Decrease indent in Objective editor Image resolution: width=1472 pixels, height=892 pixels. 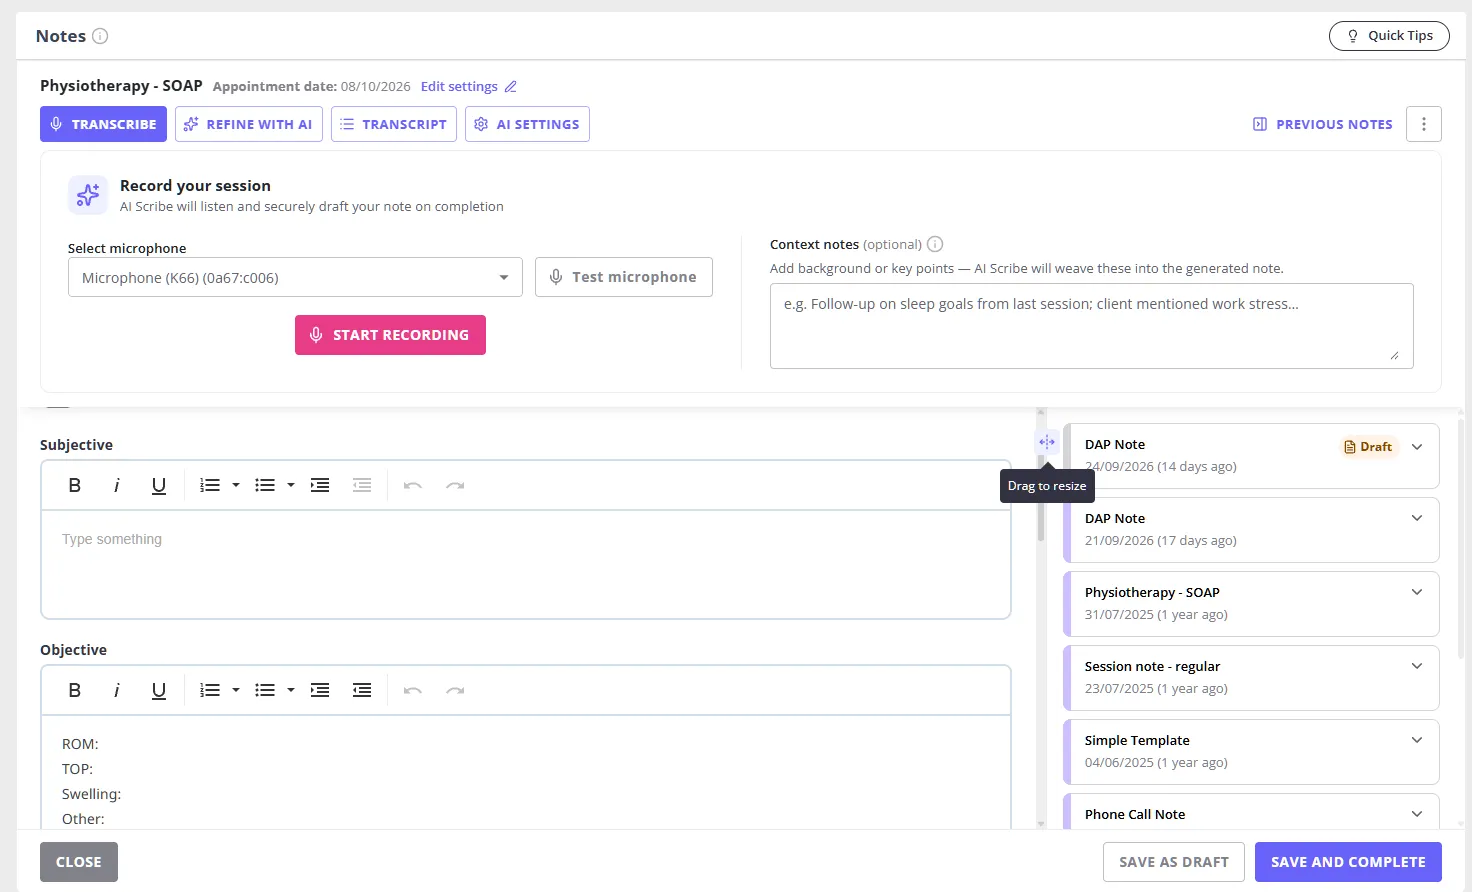coord(362,690)
